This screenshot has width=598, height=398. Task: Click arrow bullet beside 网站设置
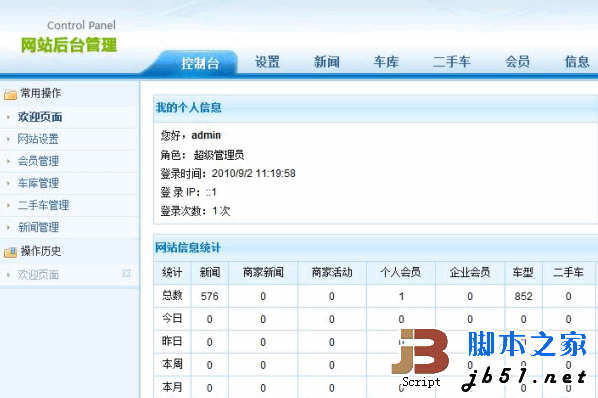8,139
